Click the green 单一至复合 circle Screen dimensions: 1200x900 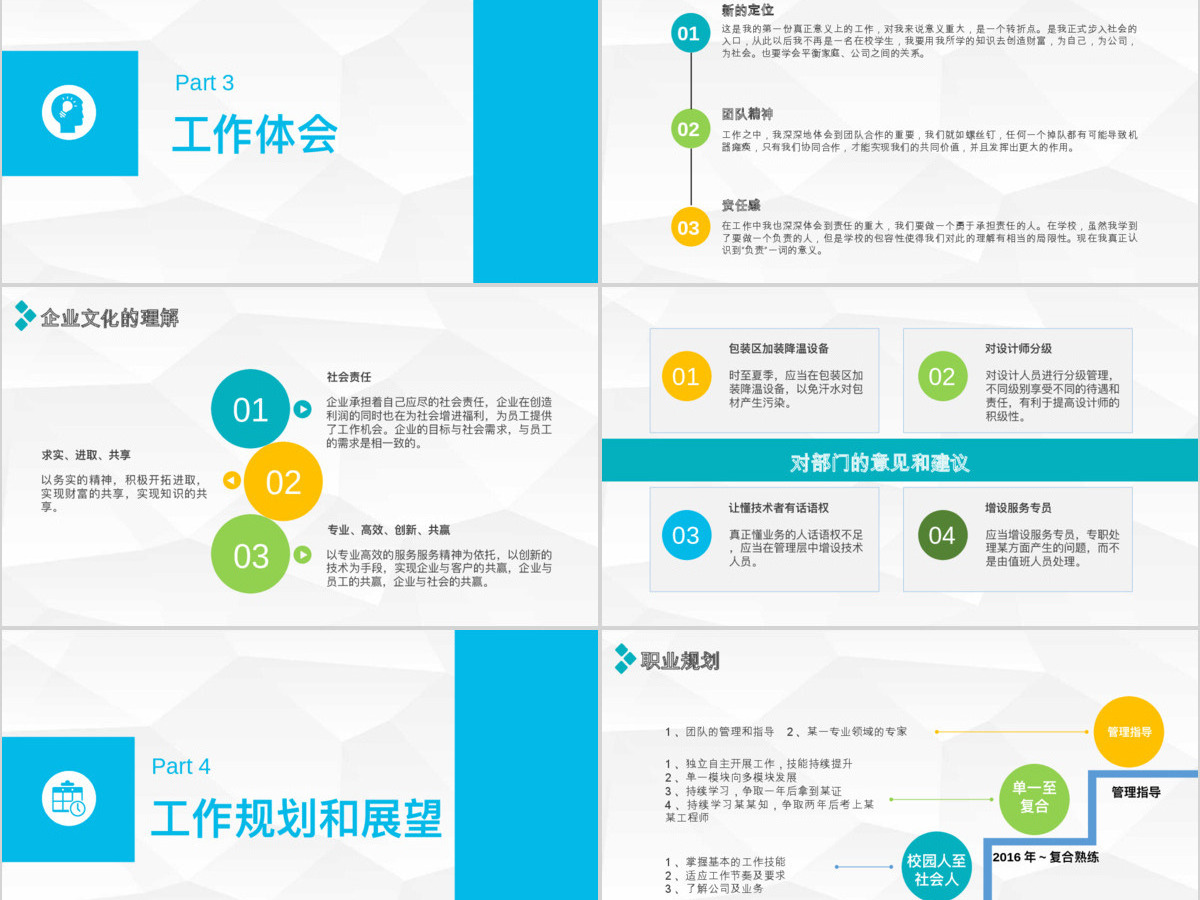[1034, 797]
